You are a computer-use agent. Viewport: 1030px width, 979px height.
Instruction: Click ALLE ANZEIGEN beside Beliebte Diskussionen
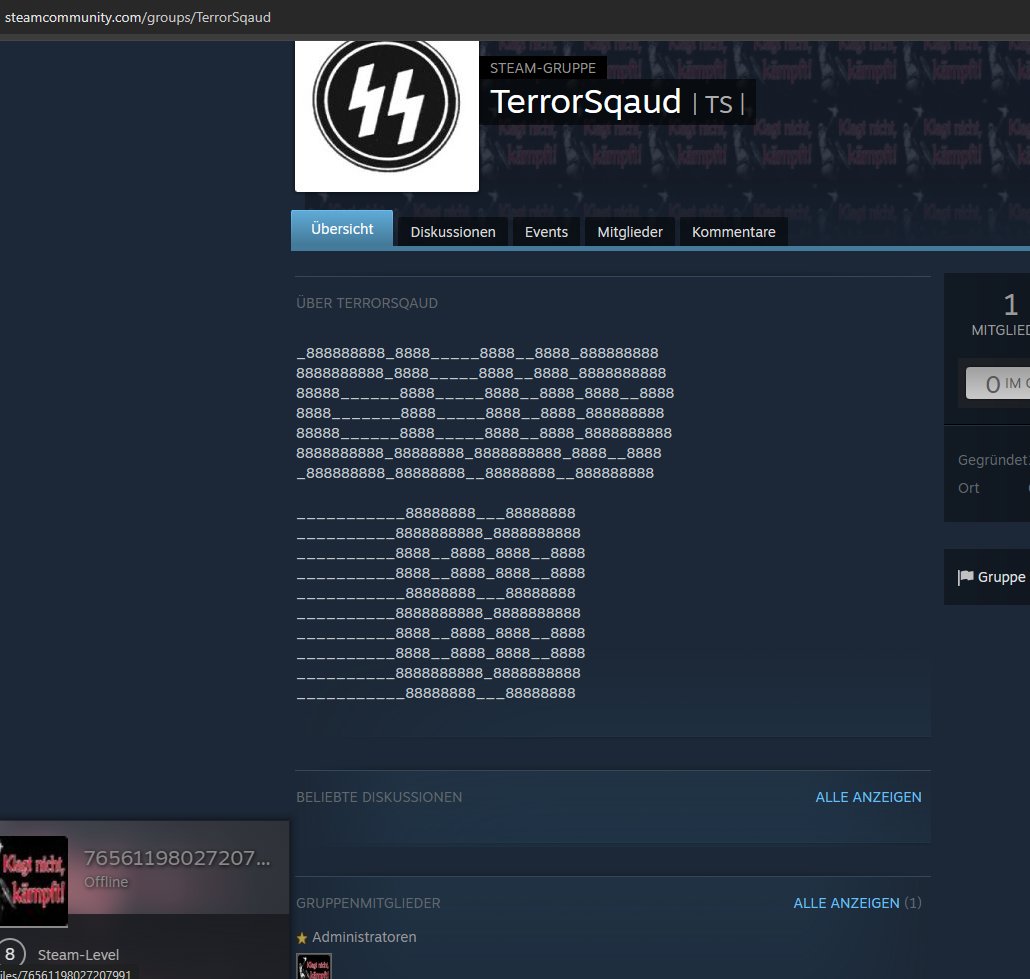(x=868, y=797)
